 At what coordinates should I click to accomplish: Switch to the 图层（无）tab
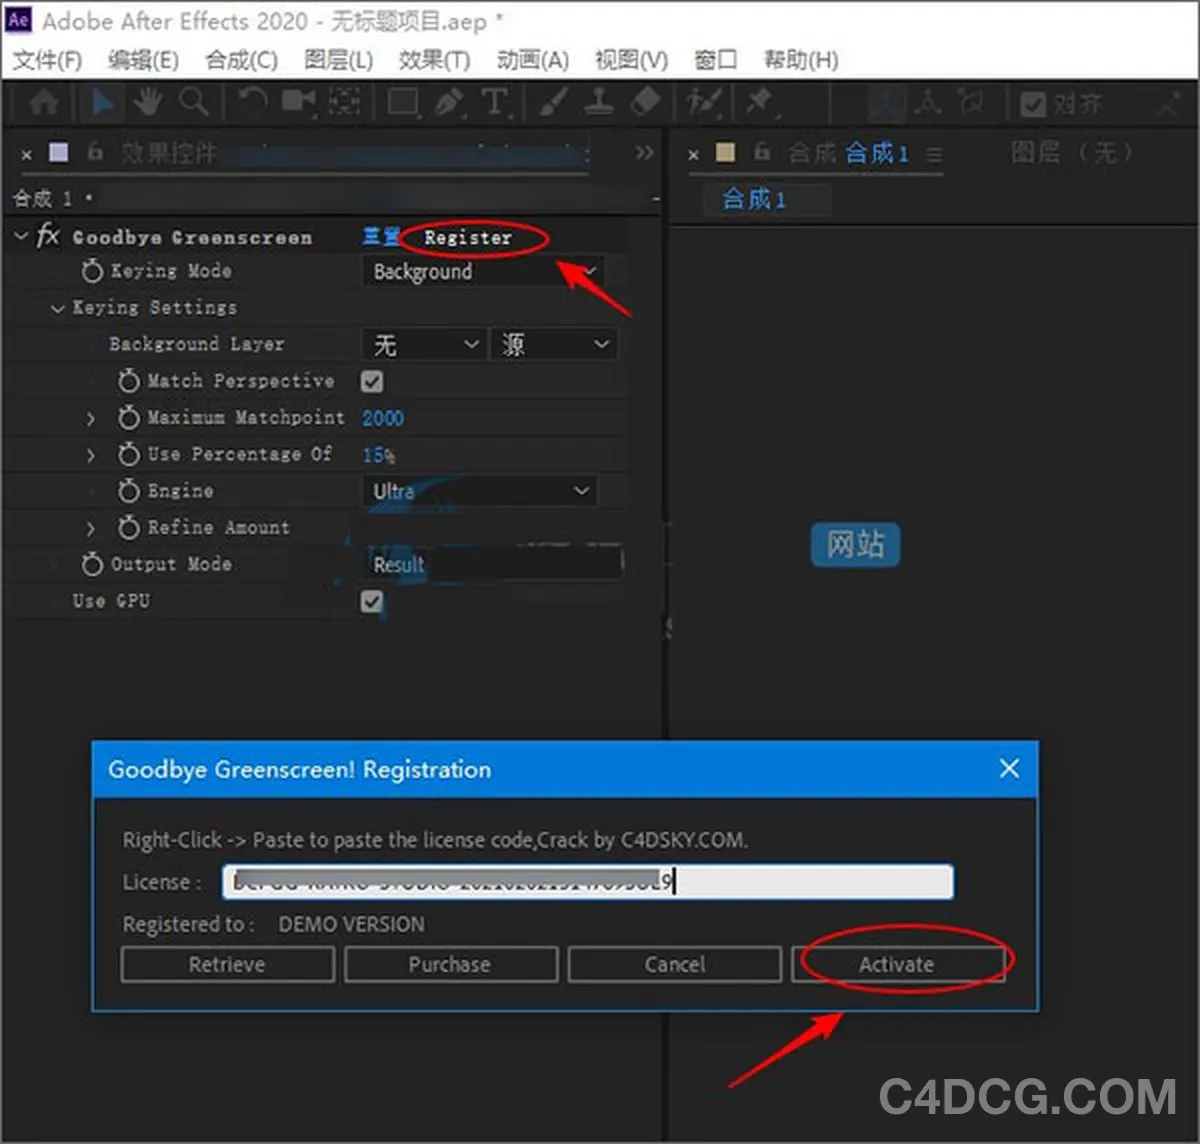(x=1073, y=153)
